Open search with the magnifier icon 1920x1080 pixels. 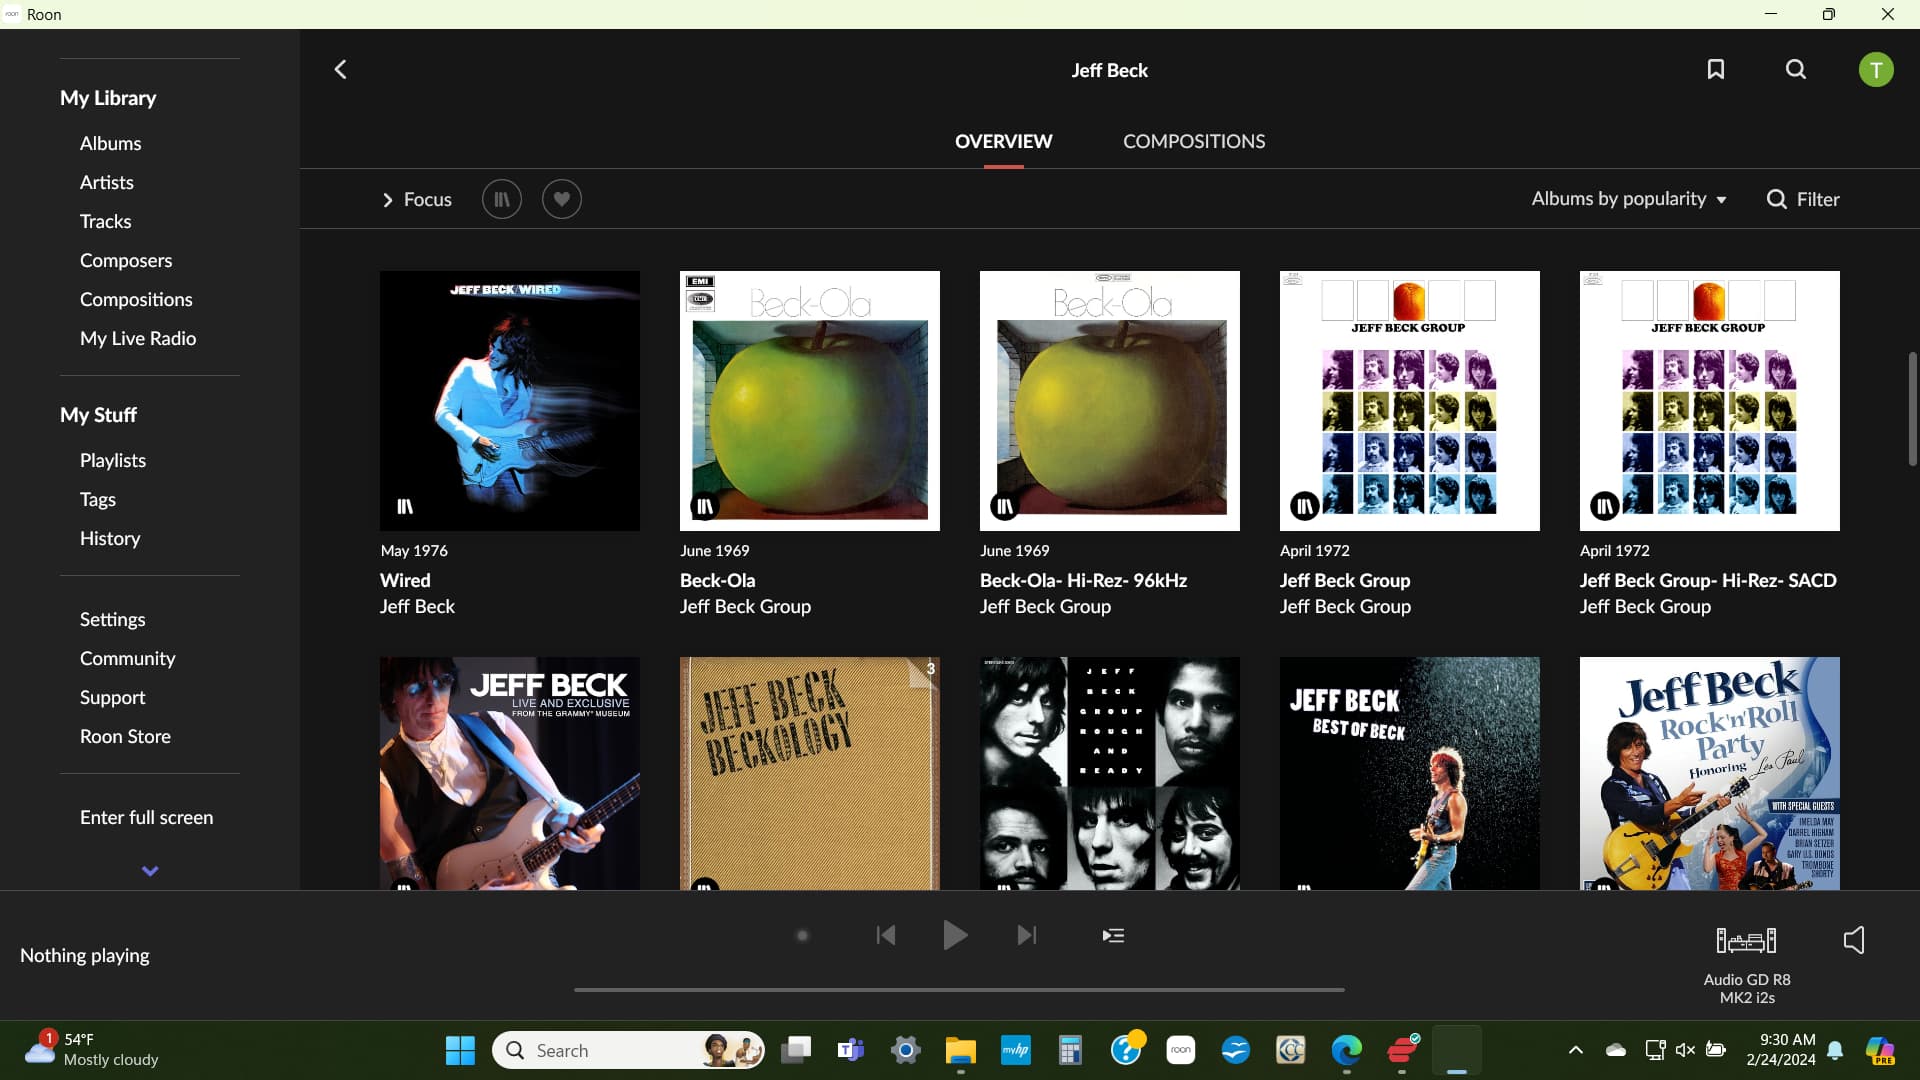(x=1796, y=69)
